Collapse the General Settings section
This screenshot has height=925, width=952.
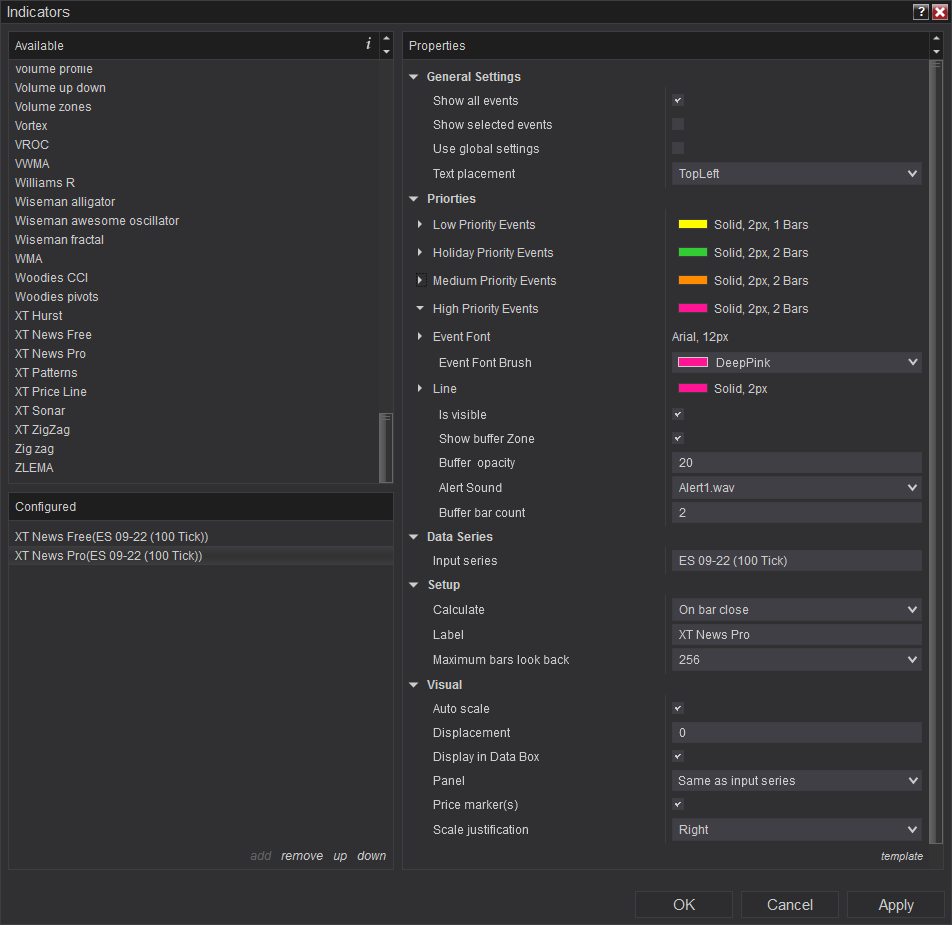point(414,76)
